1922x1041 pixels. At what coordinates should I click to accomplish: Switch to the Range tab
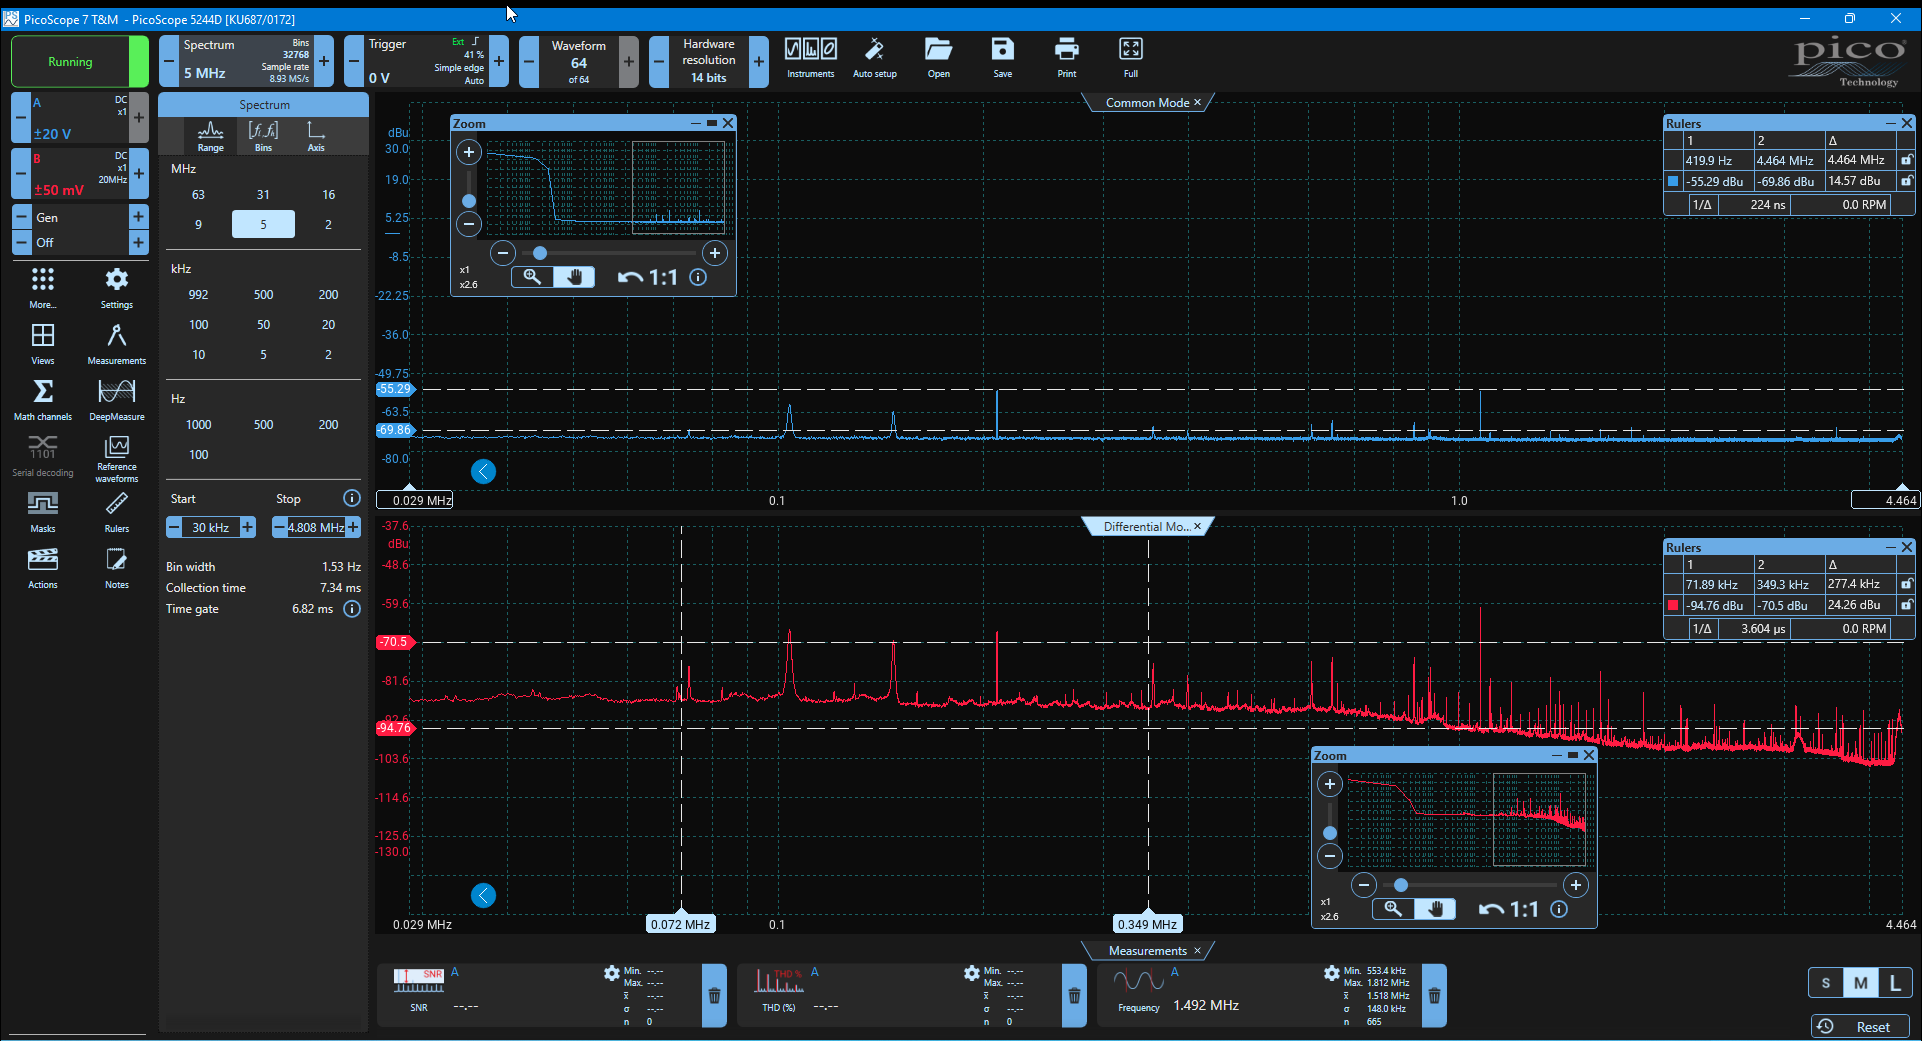click(x=211, y=136)
